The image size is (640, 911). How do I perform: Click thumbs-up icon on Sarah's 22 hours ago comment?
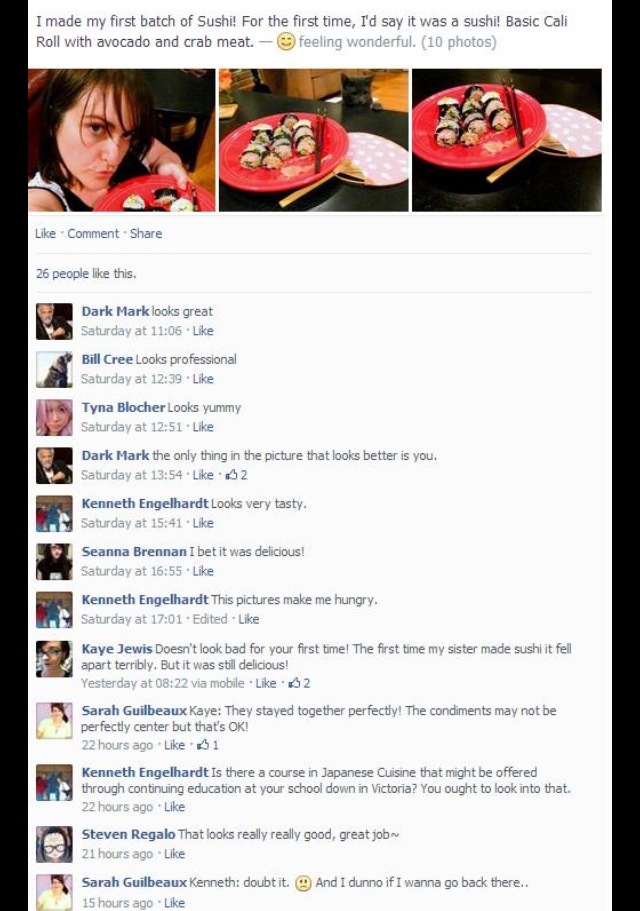[203, 744]
